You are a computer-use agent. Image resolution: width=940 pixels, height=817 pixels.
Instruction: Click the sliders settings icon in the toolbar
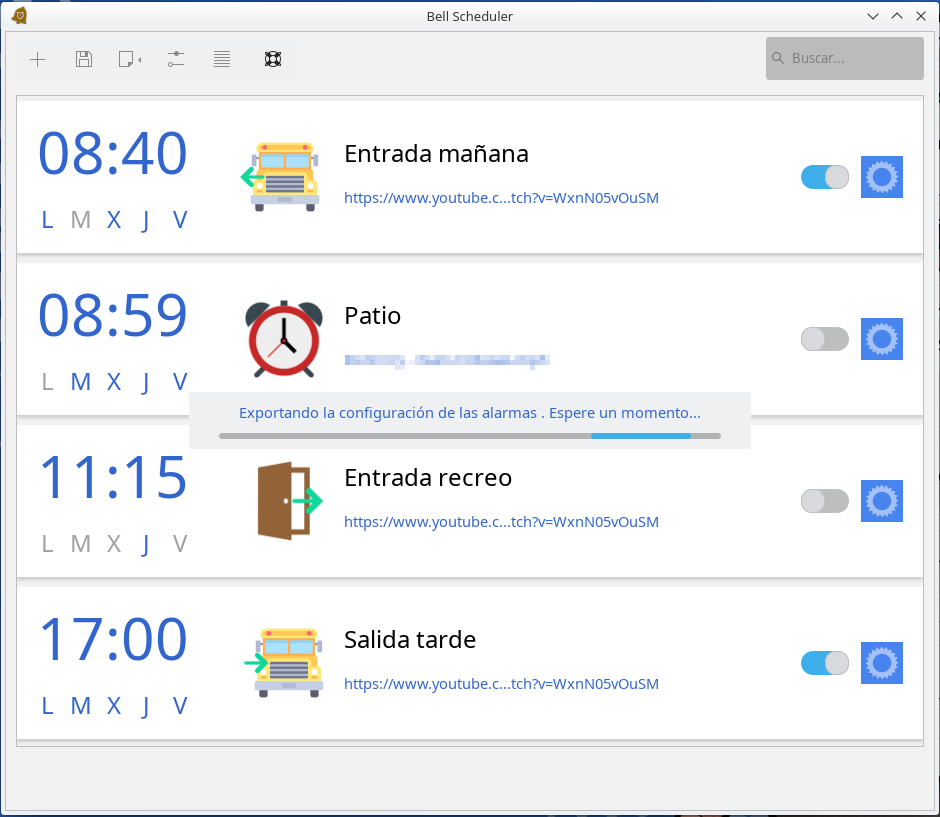pos(176,59)
